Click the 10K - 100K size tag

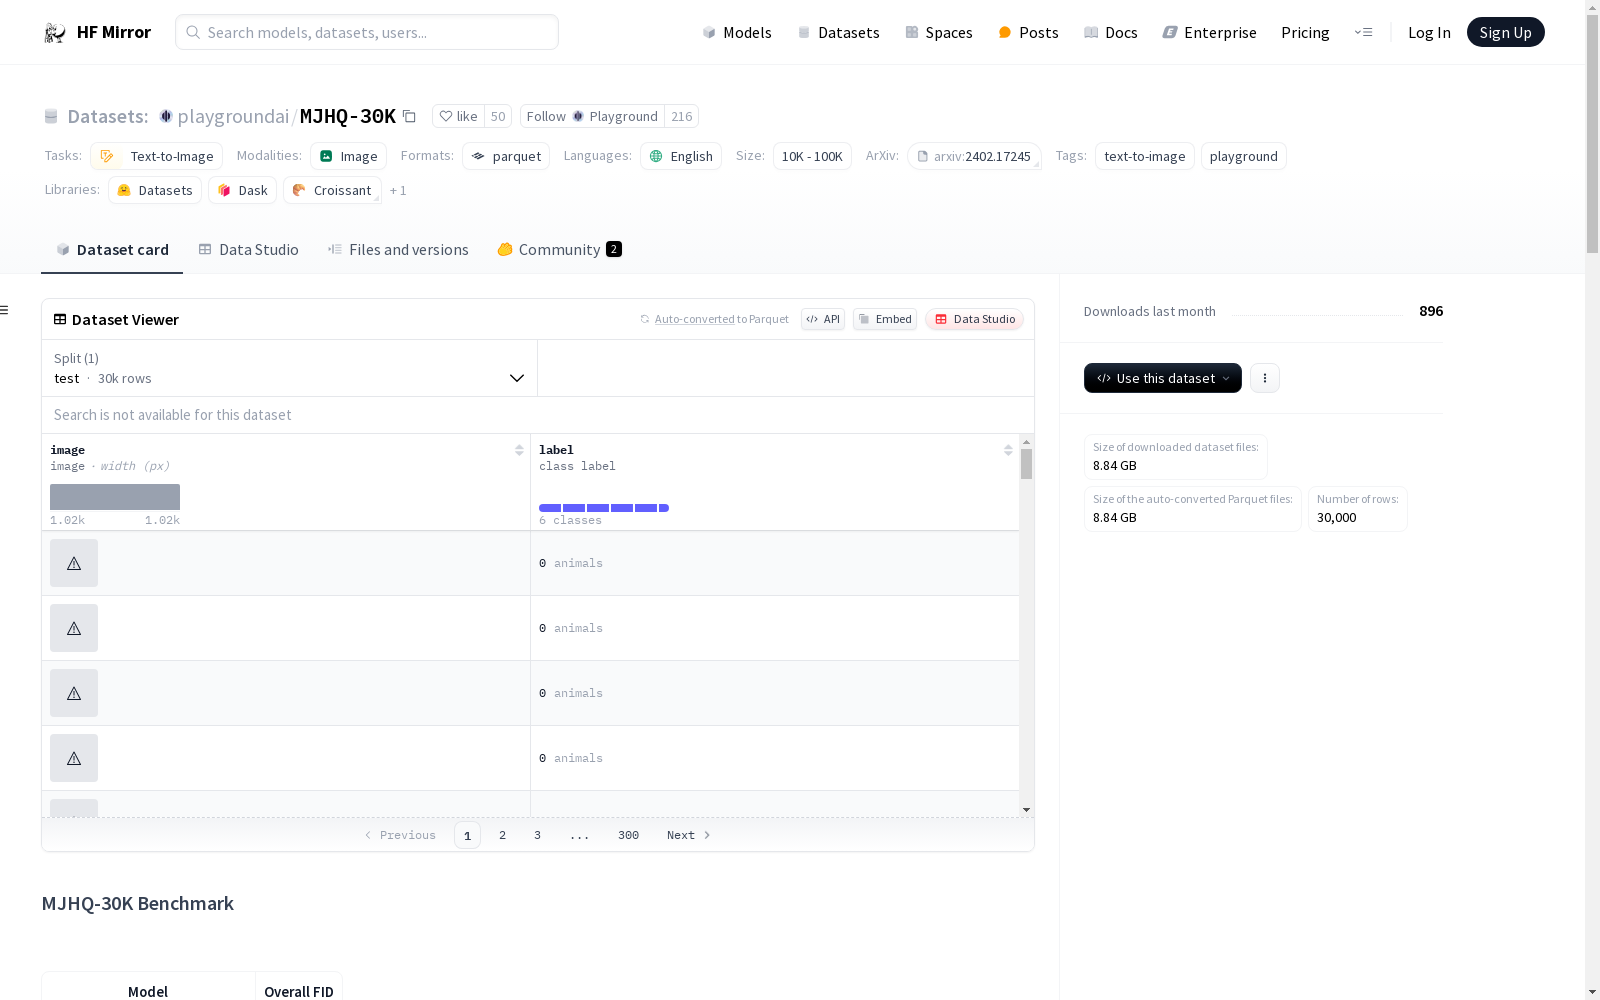click(812, 156)
